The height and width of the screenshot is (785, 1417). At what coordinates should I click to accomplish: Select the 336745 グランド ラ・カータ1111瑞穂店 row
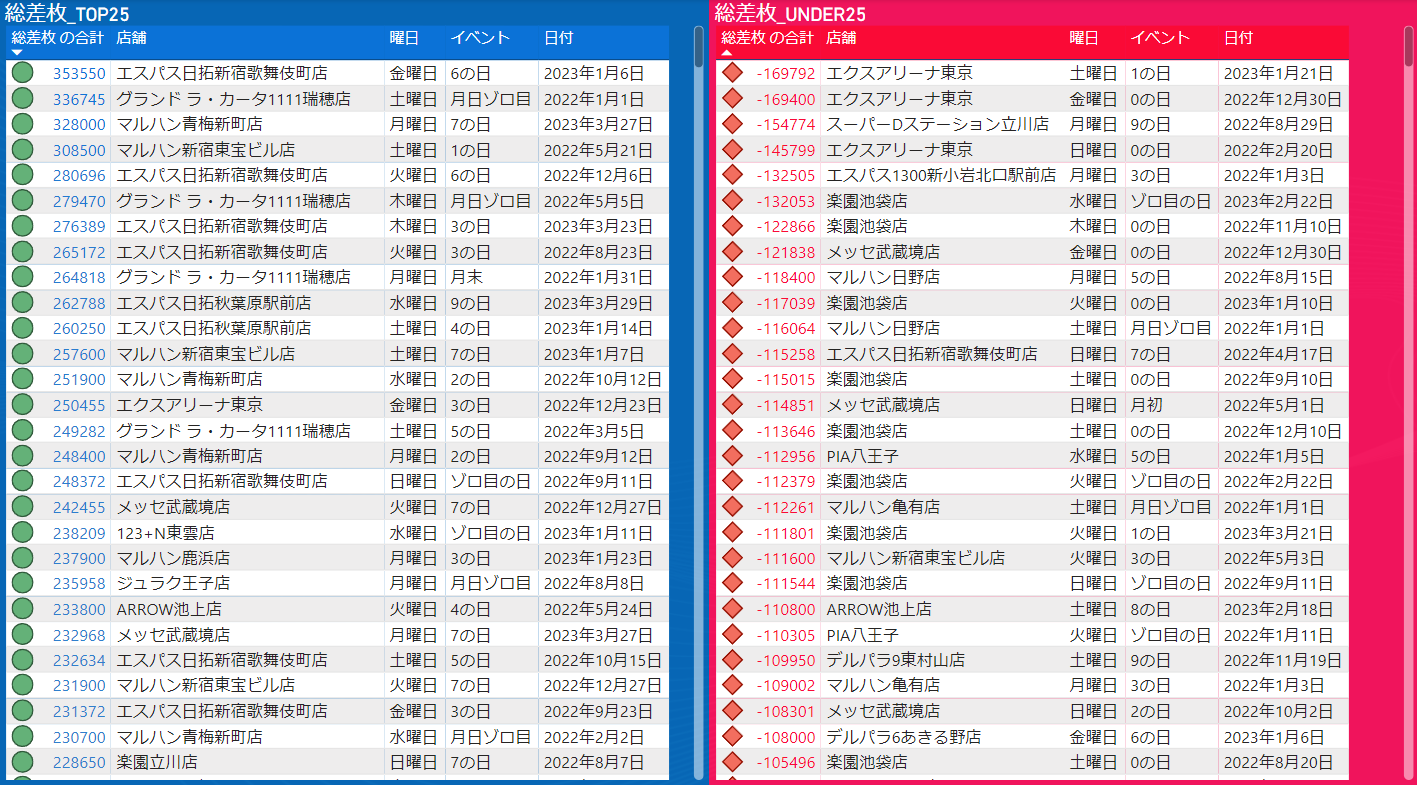click(233, 99)
